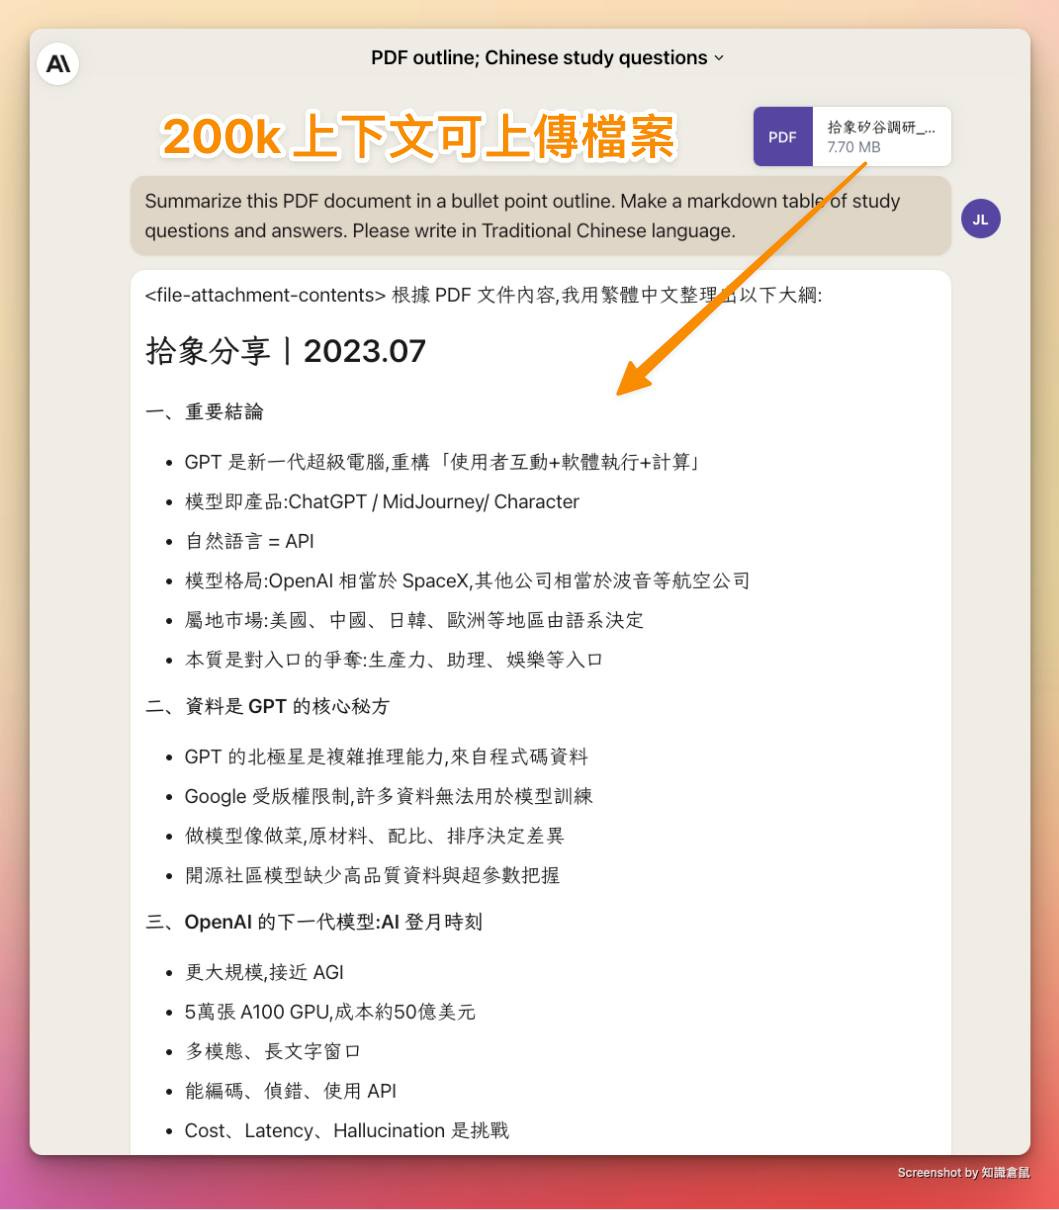1059x1210 pixels.
Task: Click the section heading '一、重要結論'
Action: (x=204, y=412)
